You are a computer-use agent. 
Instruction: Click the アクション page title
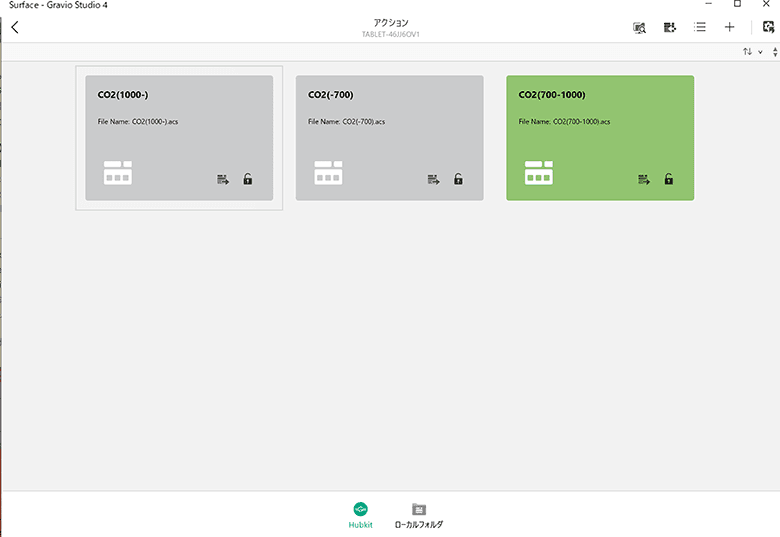[391, 23]
